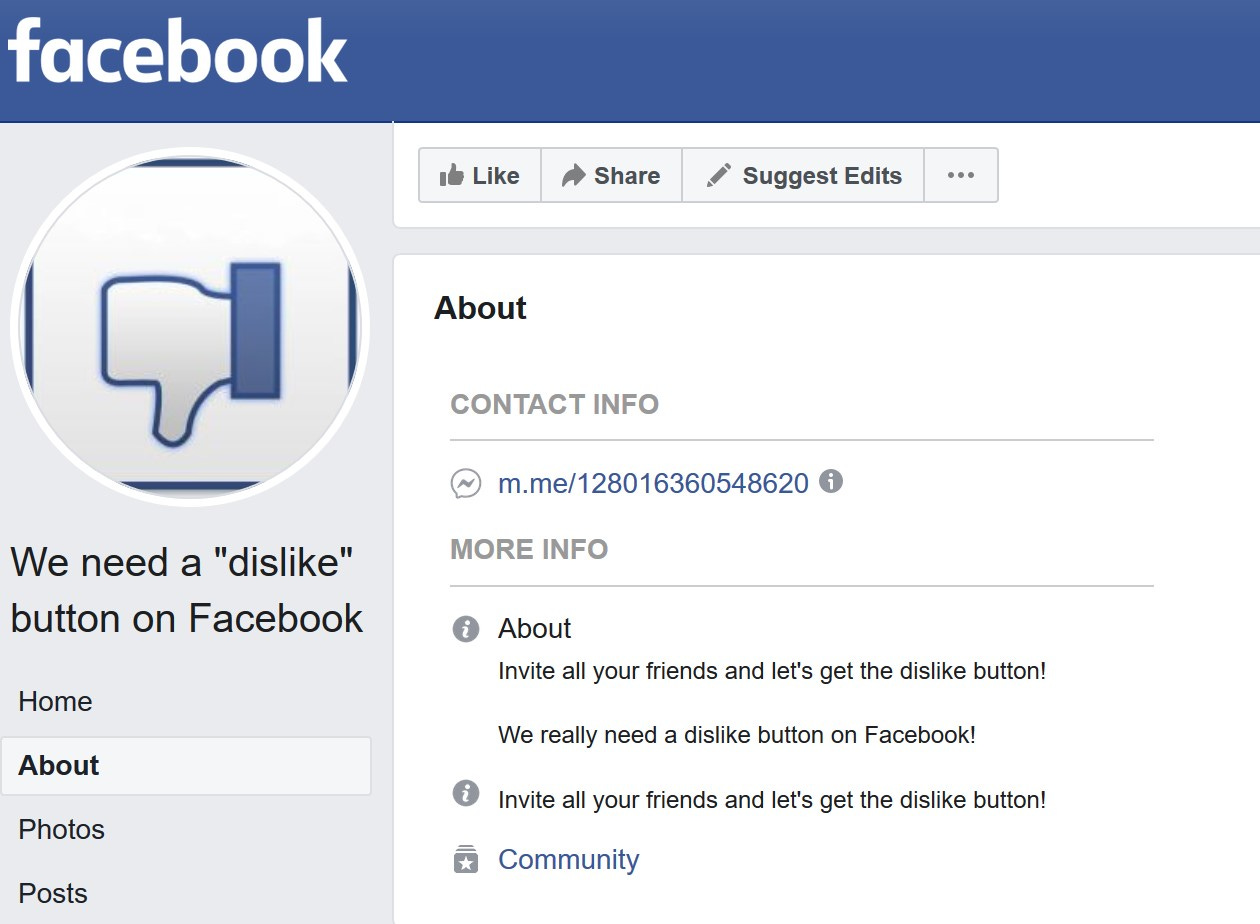The width and height of the screenshot is (1260, 924).
Task: Open the Posts section in sidebar
Action: tap(53, 894)
